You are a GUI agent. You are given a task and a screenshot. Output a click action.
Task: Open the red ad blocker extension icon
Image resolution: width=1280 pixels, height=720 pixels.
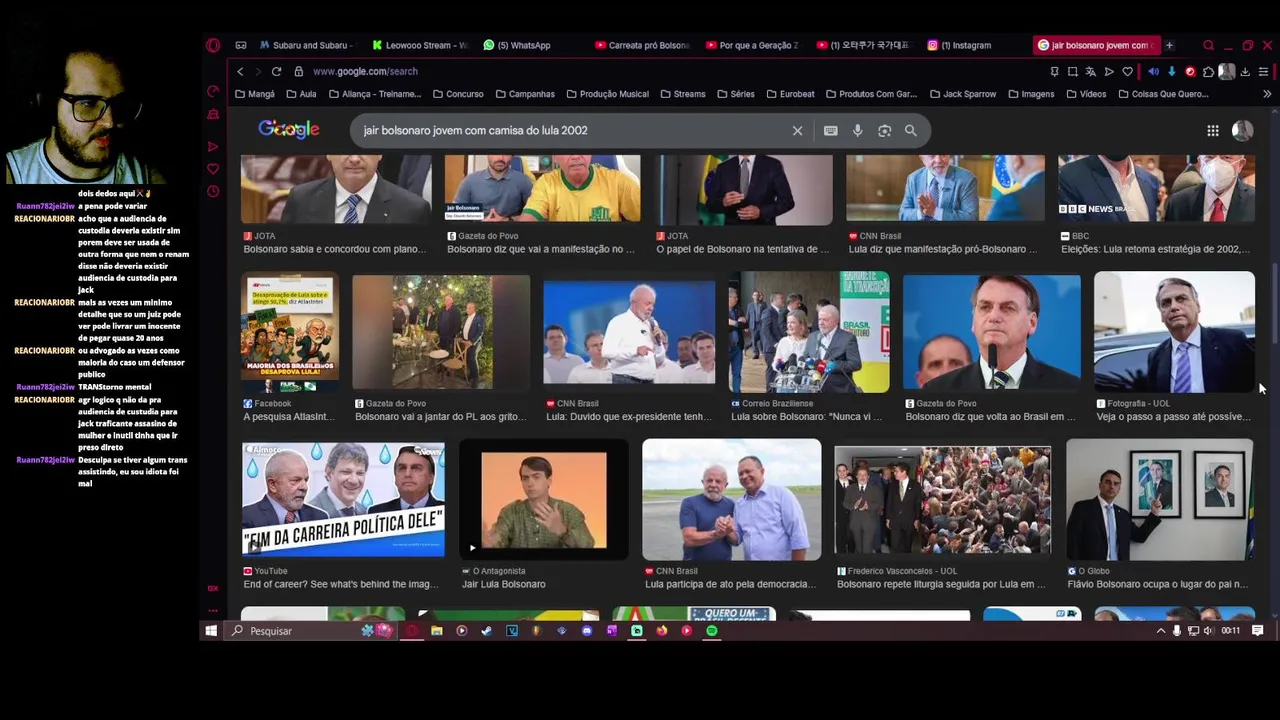click(x=1190, y=72)
